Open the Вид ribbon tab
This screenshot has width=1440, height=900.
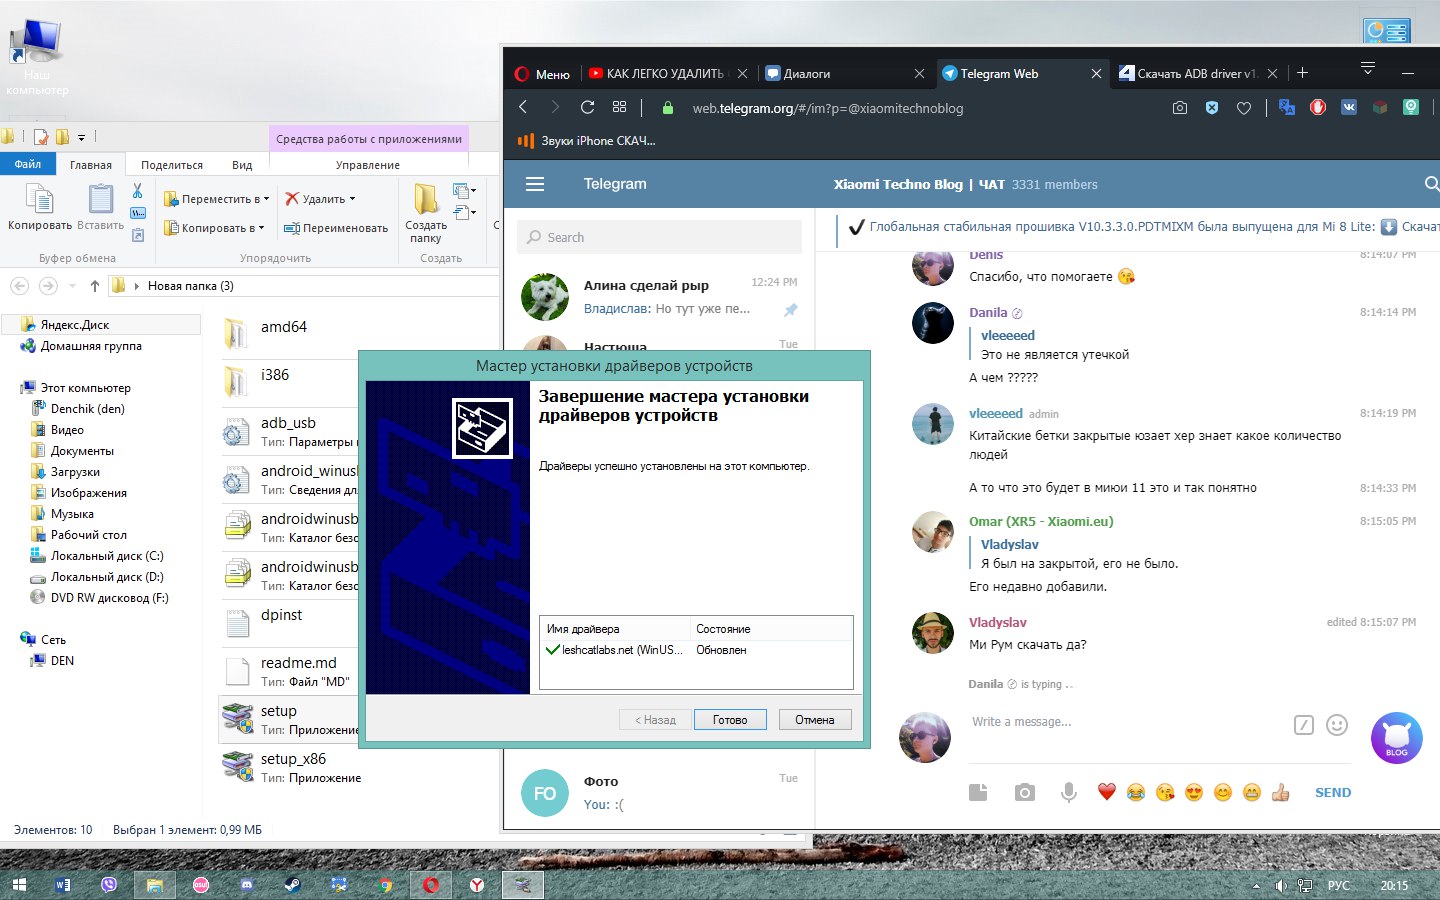coord(242,165)
